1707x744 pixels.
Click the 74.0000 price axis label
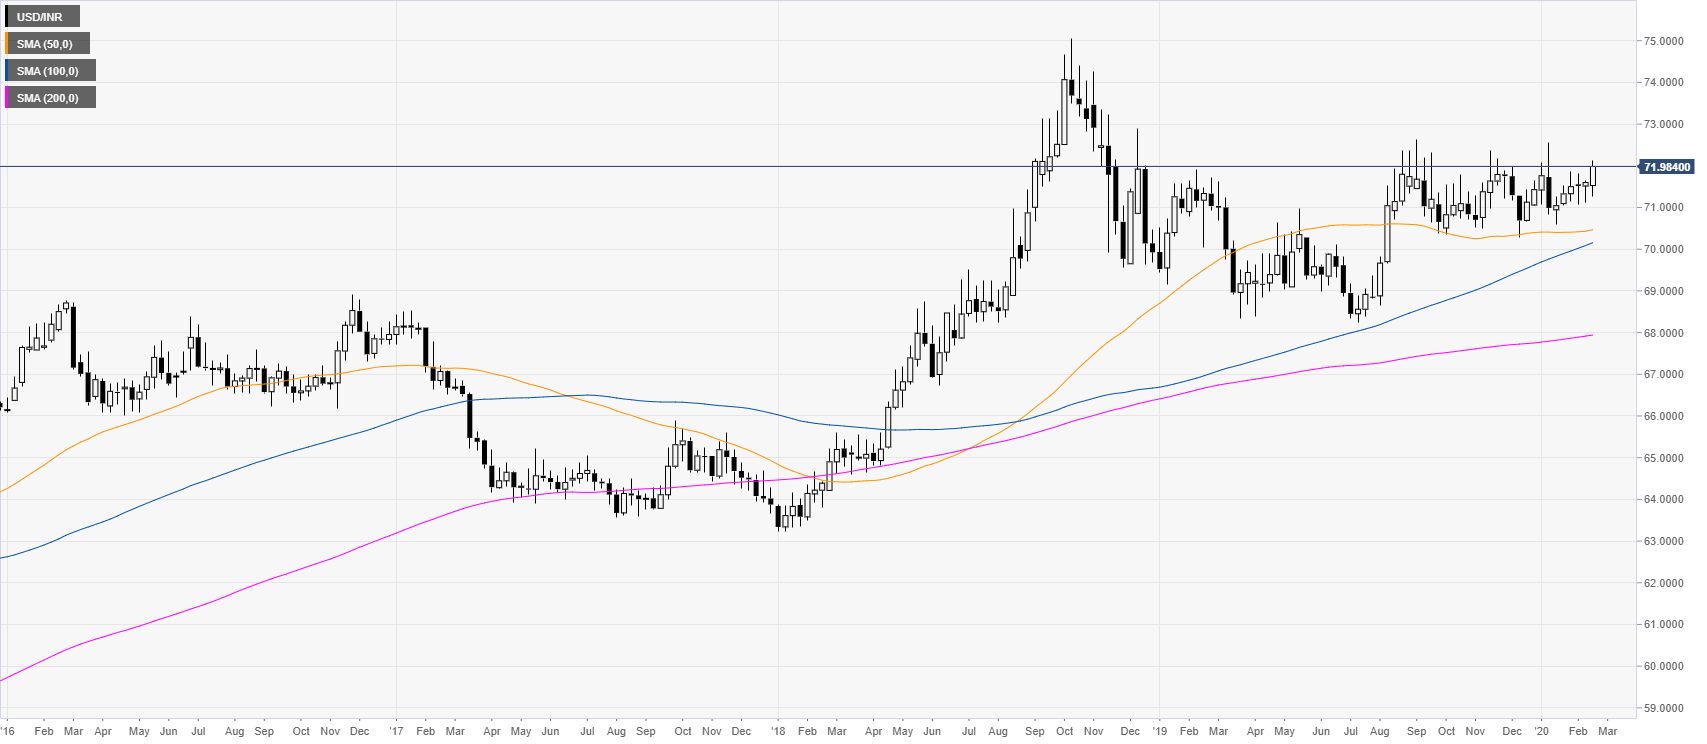click(1663, 82)
